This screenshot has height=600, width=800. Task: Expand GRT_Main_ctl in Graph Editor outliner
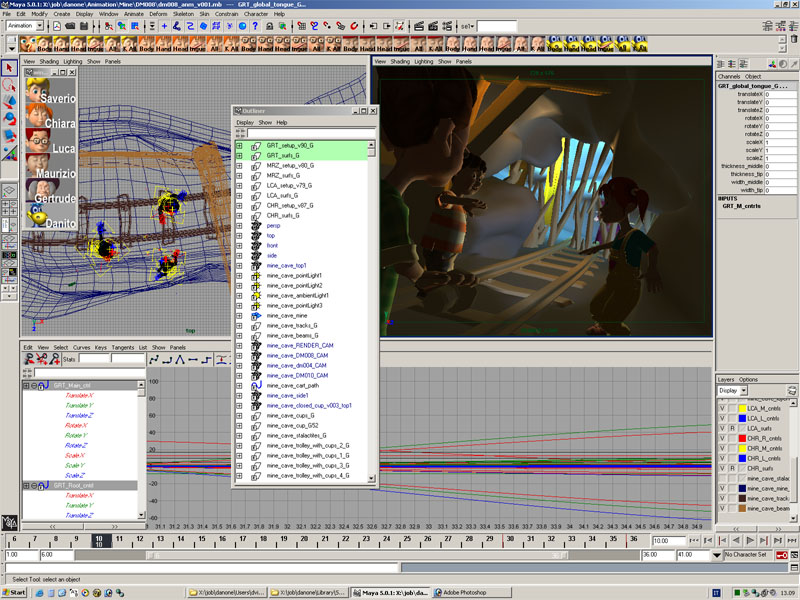[26, 386]
